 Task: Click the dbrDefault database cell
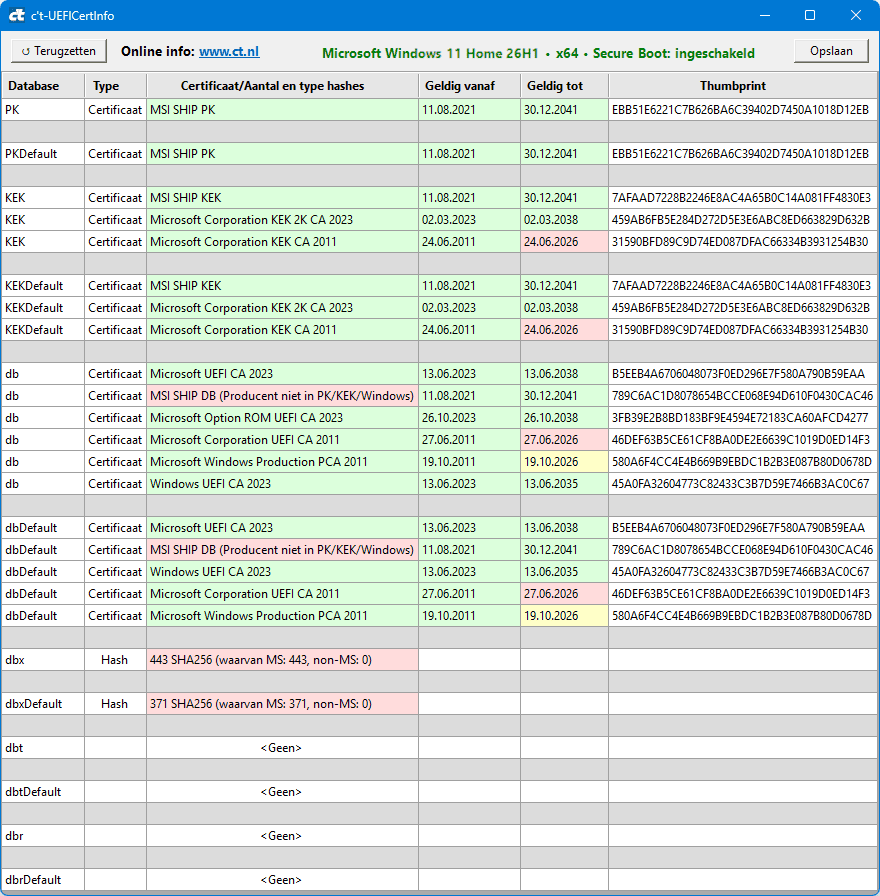43,880
